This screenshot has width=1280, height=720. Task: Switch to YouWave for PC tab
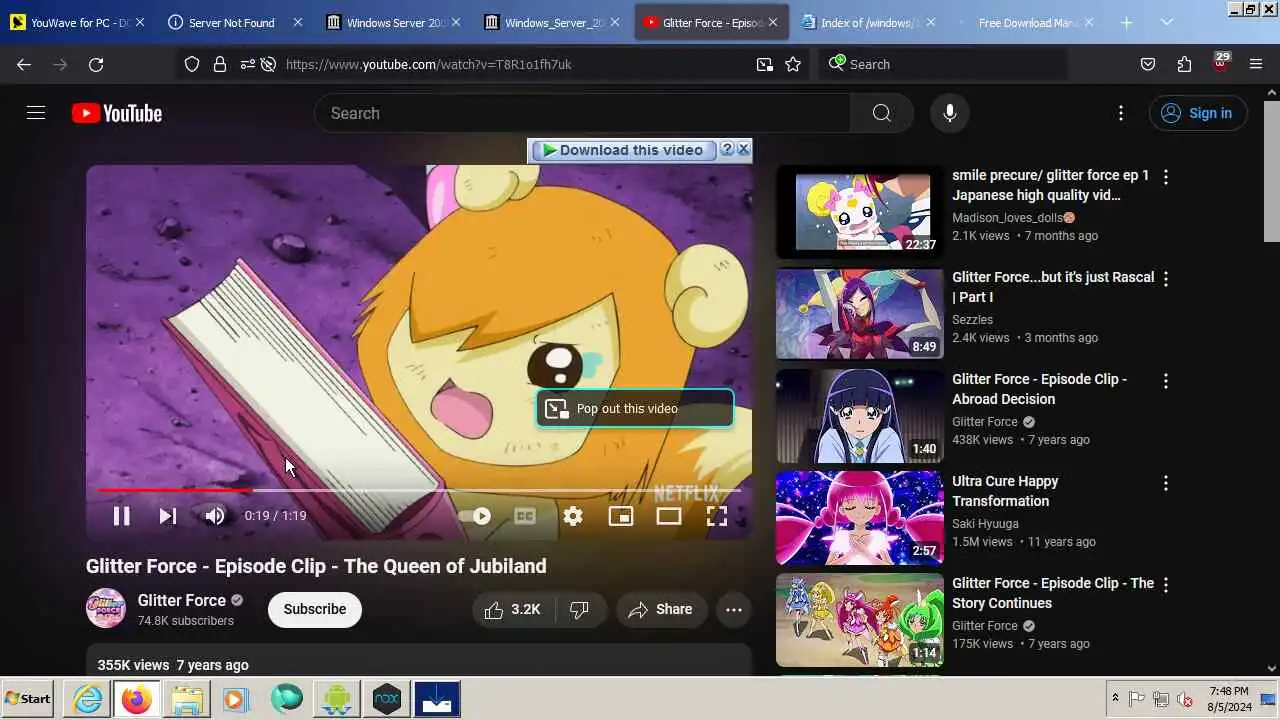pos(78,22)
